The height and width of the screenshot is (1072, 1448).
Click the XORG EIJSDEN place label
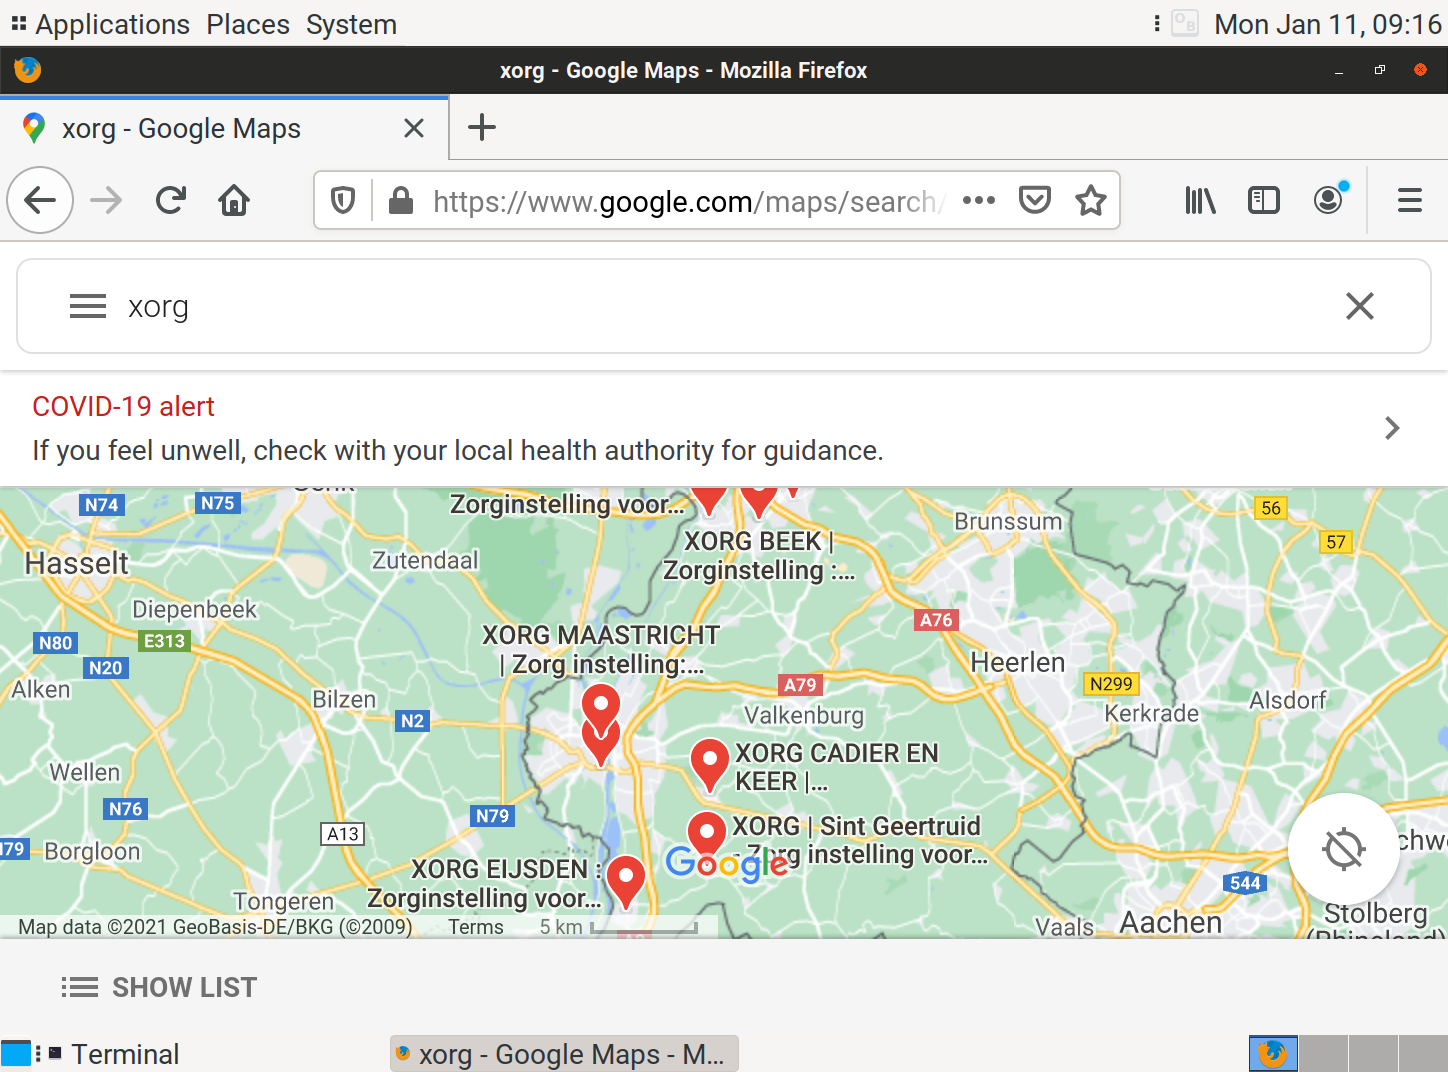click(x=485, y=883)
